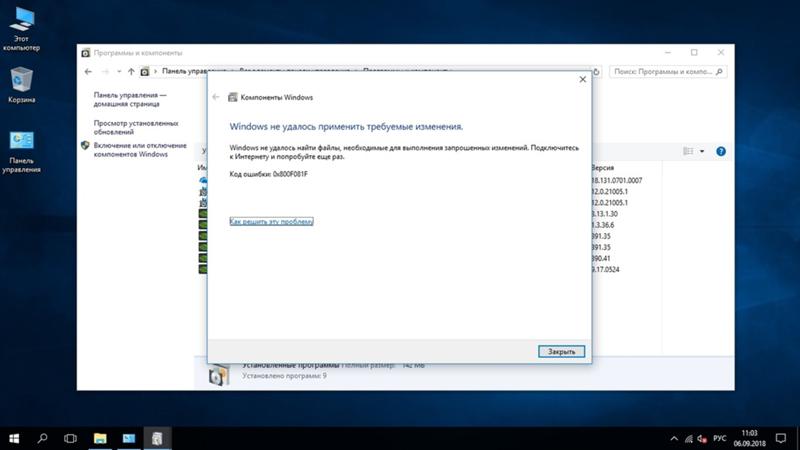Switch to the Windows Components taskbar item

tap(157, 438)
